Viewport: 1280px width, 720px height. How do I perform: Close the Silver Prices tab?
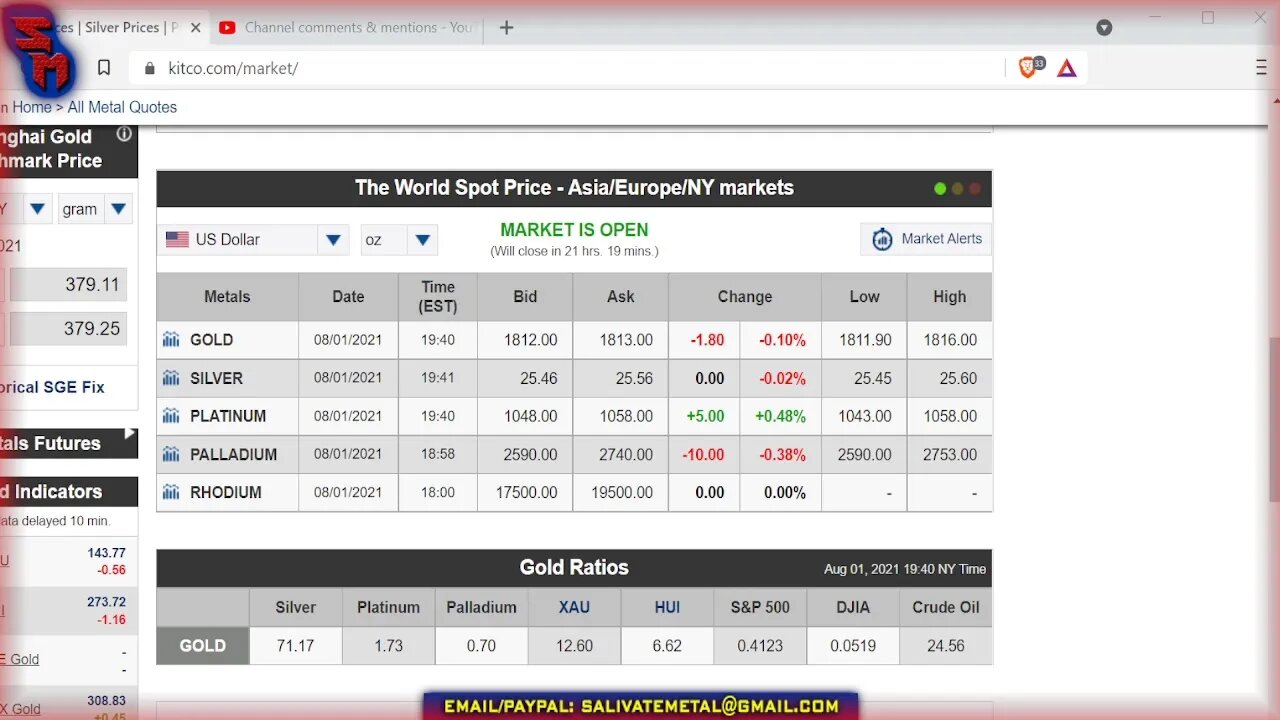[x=195, y=28]
